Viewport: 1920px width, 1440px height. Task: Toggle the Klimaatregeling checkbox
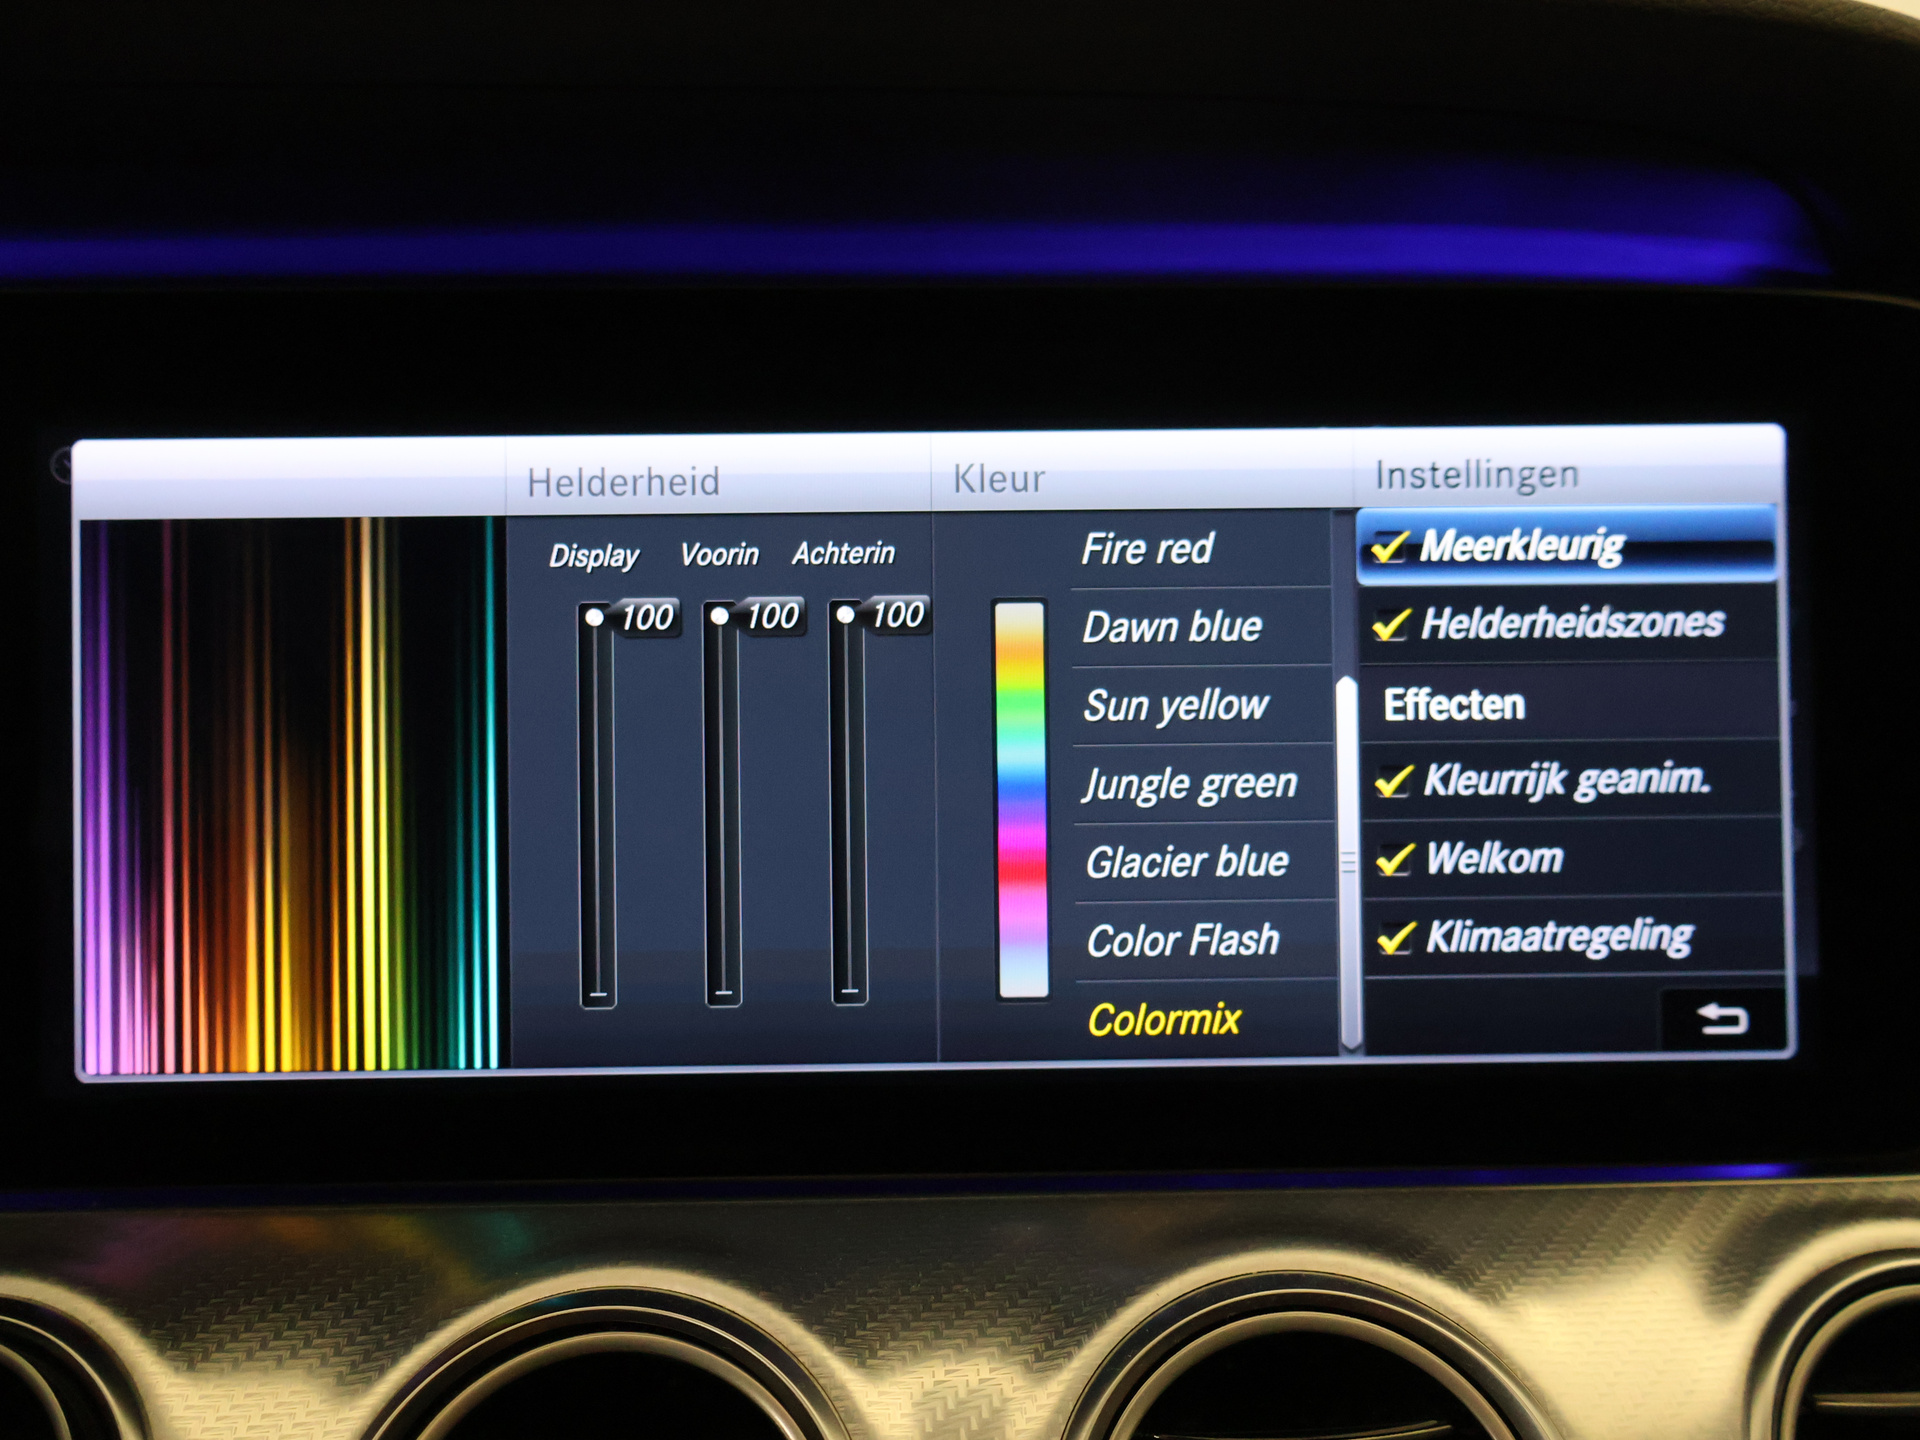pyautogui.click(x=1396, y=938)
